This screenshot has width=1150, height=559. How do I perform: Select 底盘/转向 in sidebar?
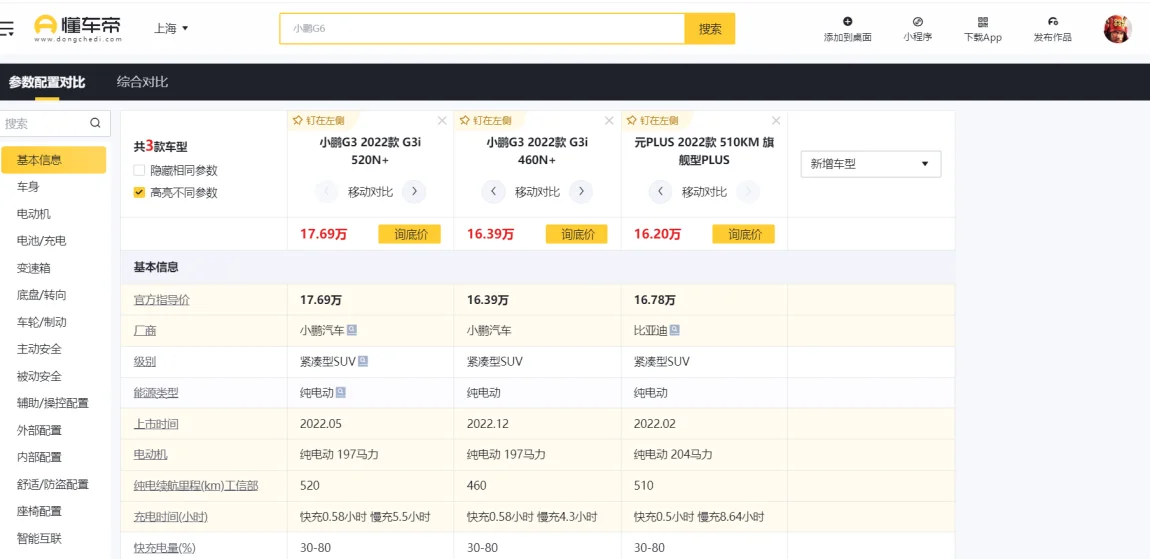(x=42, y=295)
